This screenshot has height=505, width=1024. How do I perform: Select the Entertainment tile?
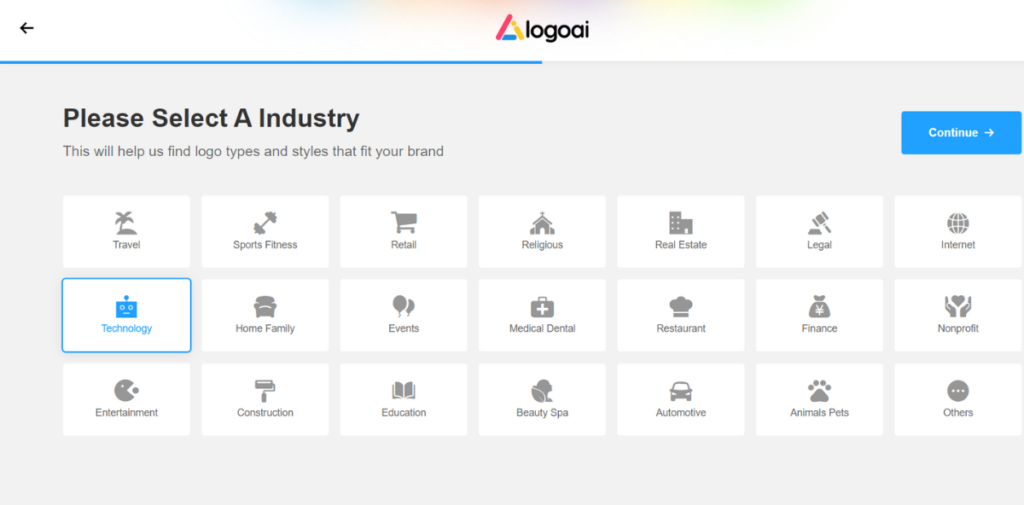click(127, 400)
